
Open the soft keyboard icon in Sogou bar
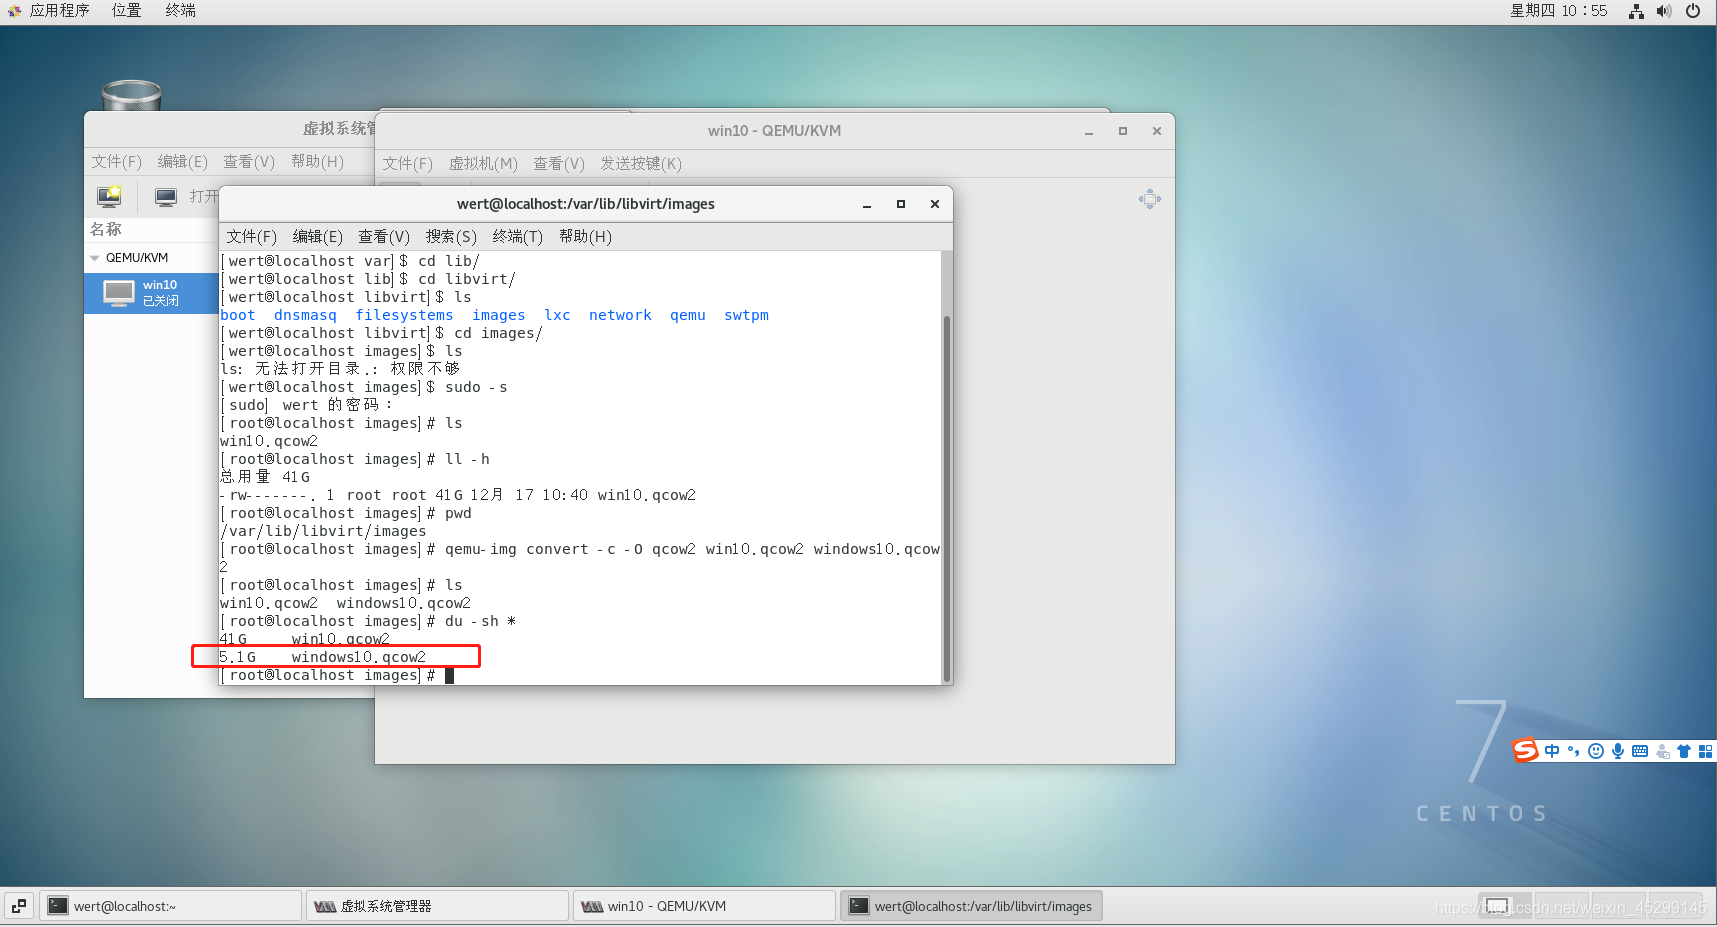[x=1640, y=751]
